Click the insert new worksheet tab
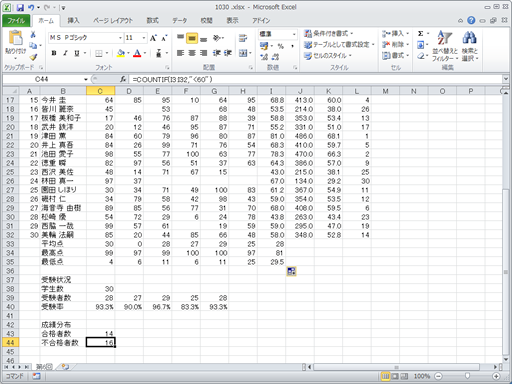Screen dimensions: 512x384 pos(65,367)
